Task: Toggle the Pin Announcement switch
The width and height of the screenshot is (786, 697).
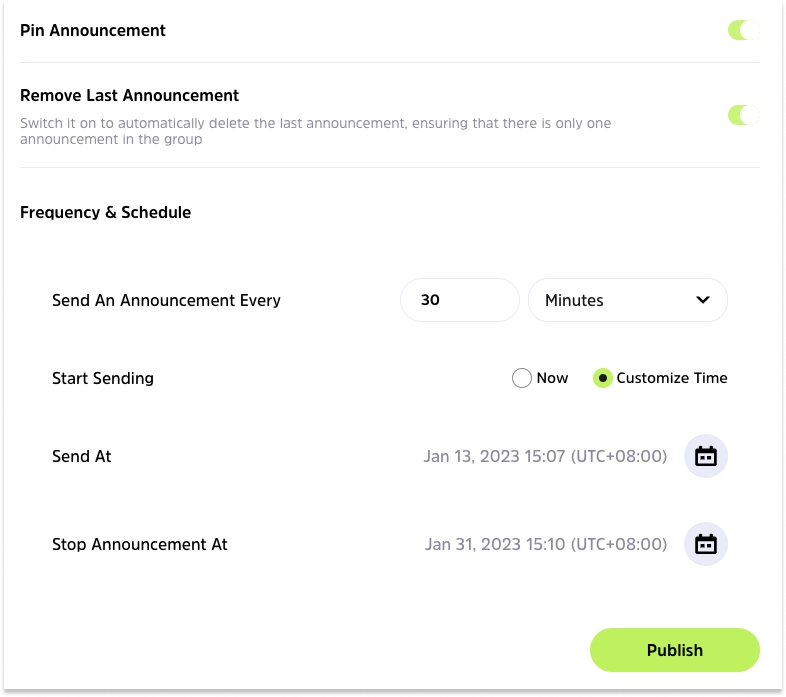Action: tap(742, 30)
